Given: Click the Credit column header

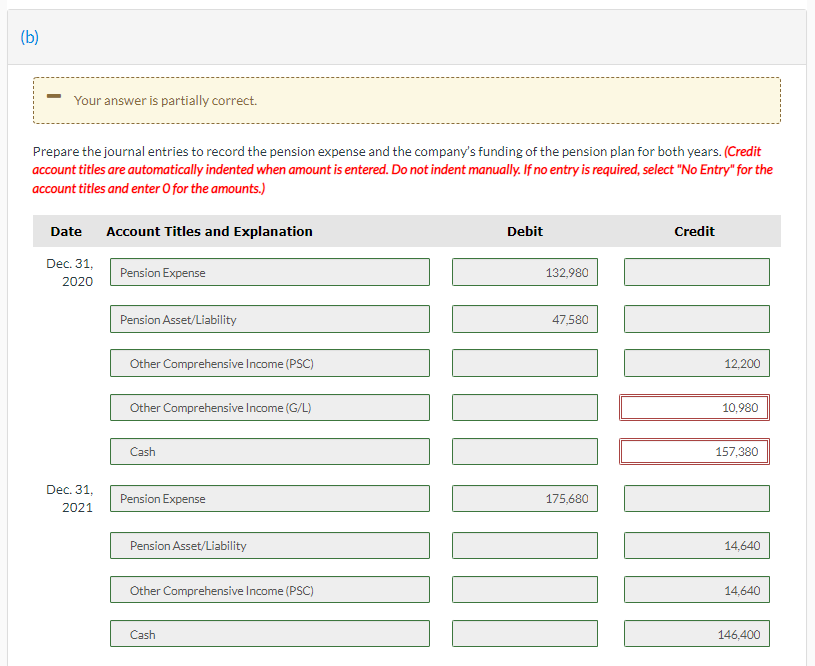Looking at the screenshot, I should [x=694, y=231].
